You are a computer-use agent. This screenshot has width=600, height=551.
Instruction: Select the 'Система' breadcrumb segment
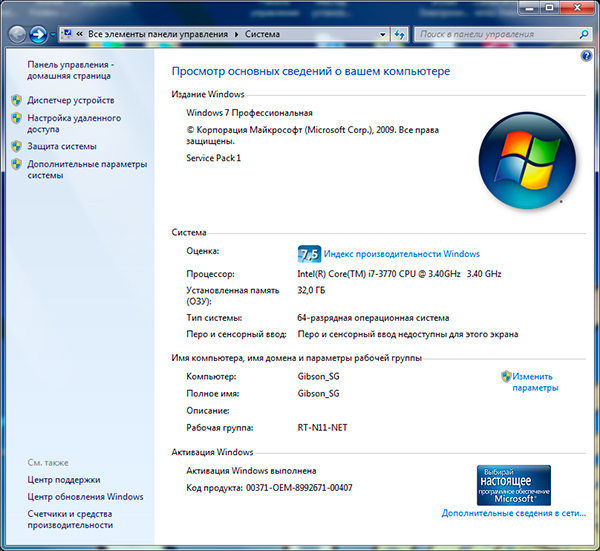[x=262, y=34]
